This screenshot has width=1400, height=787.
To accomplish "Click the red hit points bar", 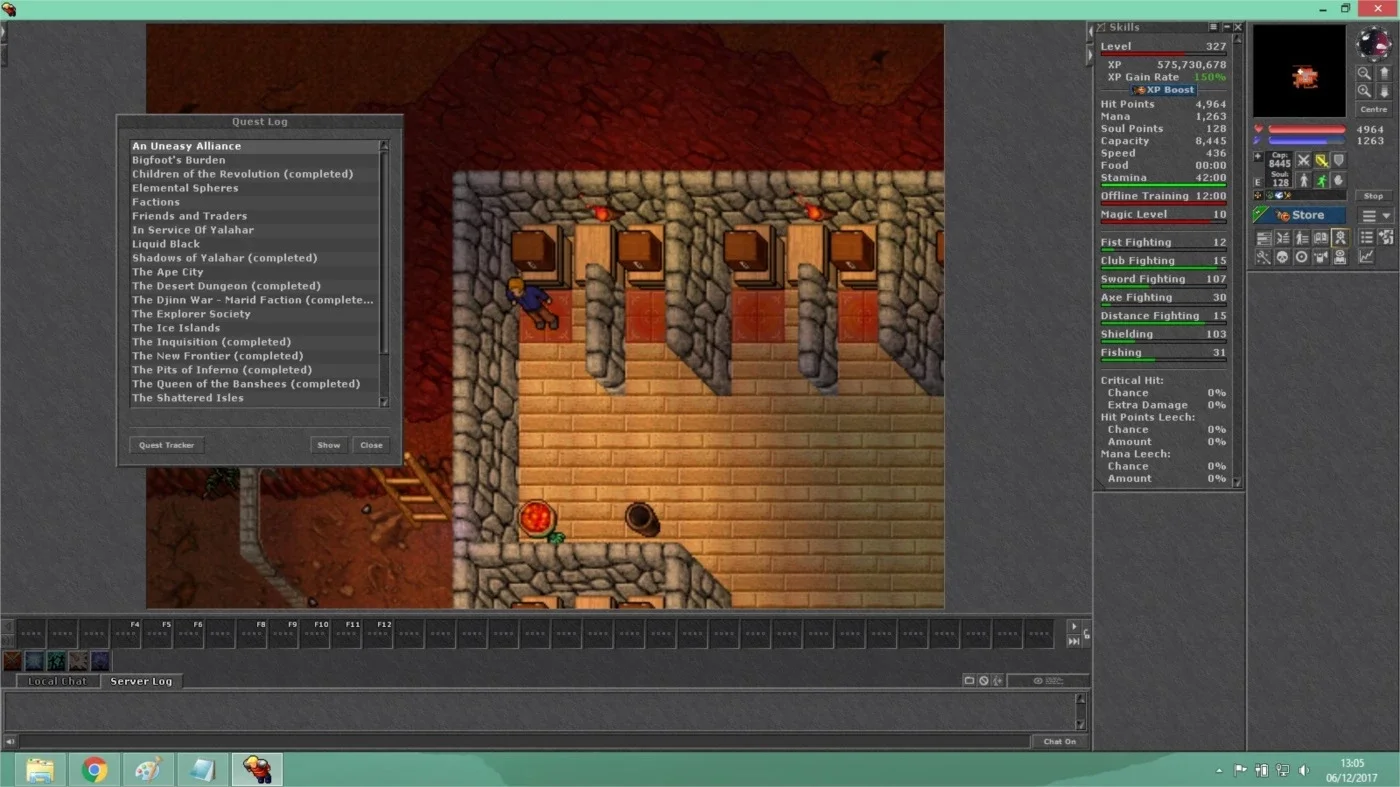I will [1307, 129].
